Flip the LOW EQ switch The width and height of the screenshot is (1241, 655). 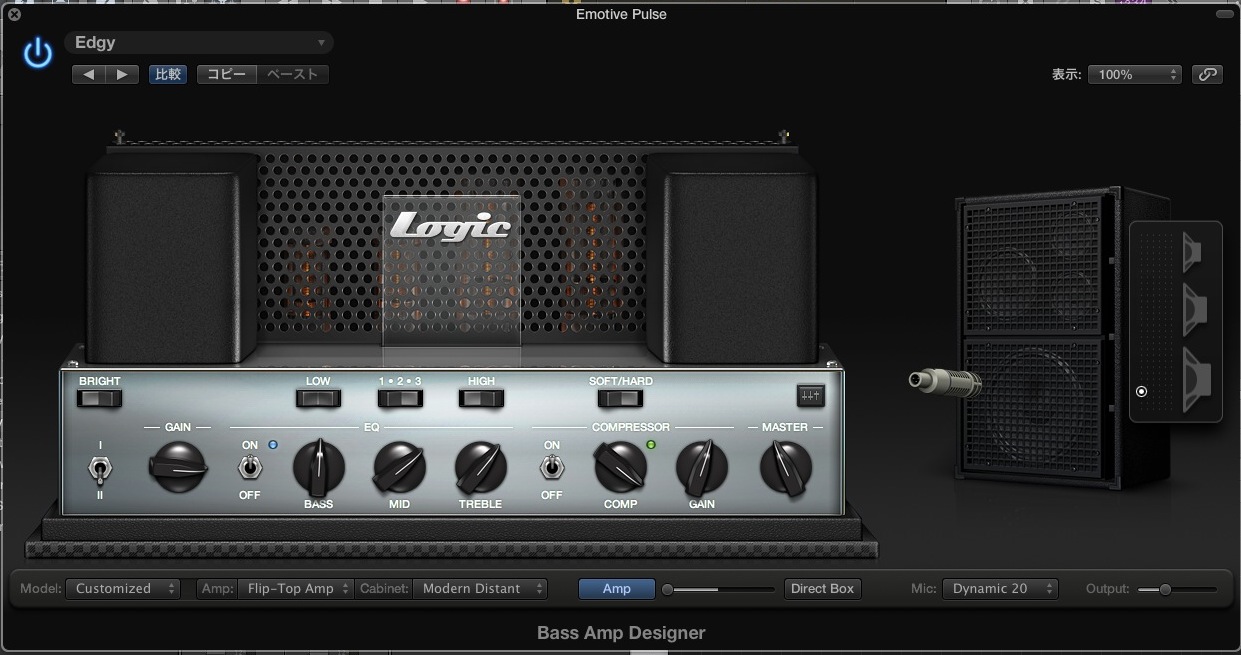pyautogui.click(x=318, y=398)
